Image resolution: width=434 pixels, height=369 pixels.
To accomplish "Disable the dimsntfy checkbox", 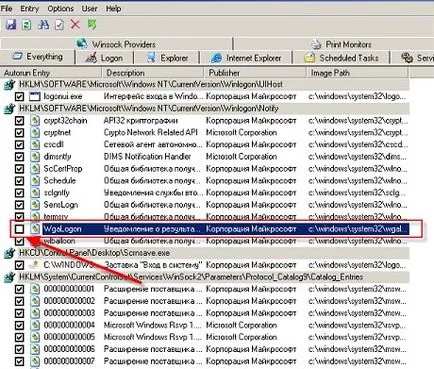I will coord(20,157).
